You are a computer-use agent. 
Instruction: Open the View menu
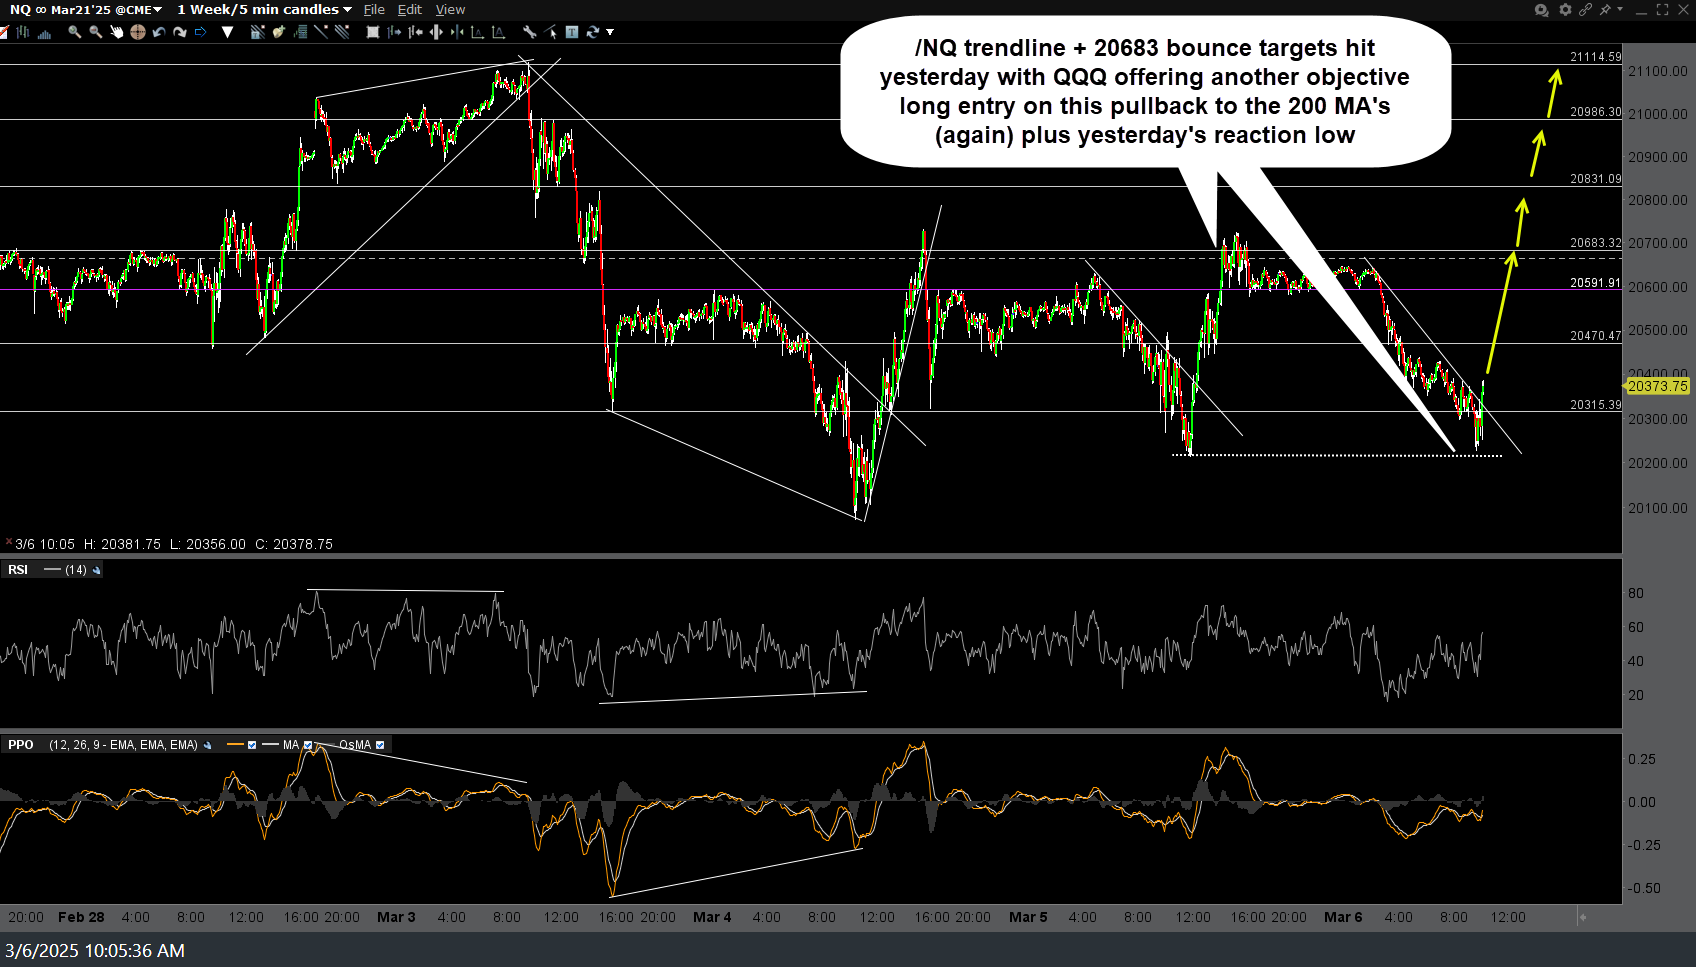tap(450, 10)
